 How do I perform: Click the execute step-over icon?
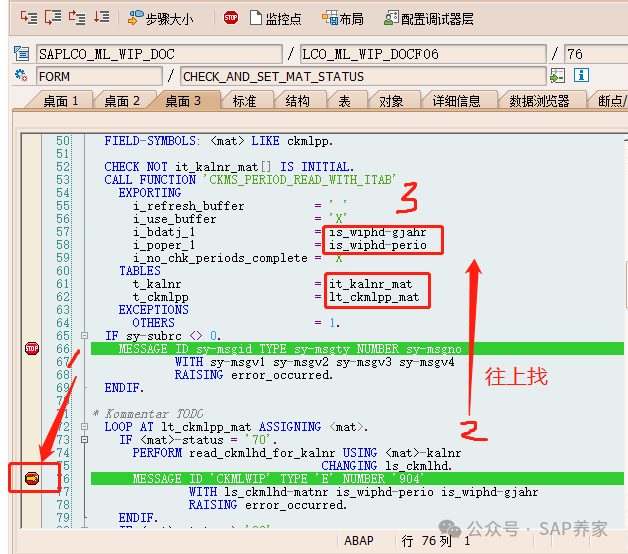[53, 18]
